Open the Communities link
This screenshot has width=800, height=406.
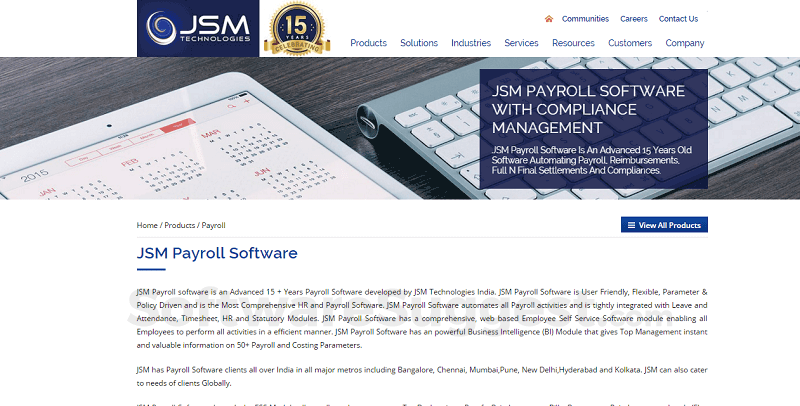coord(585,19)
